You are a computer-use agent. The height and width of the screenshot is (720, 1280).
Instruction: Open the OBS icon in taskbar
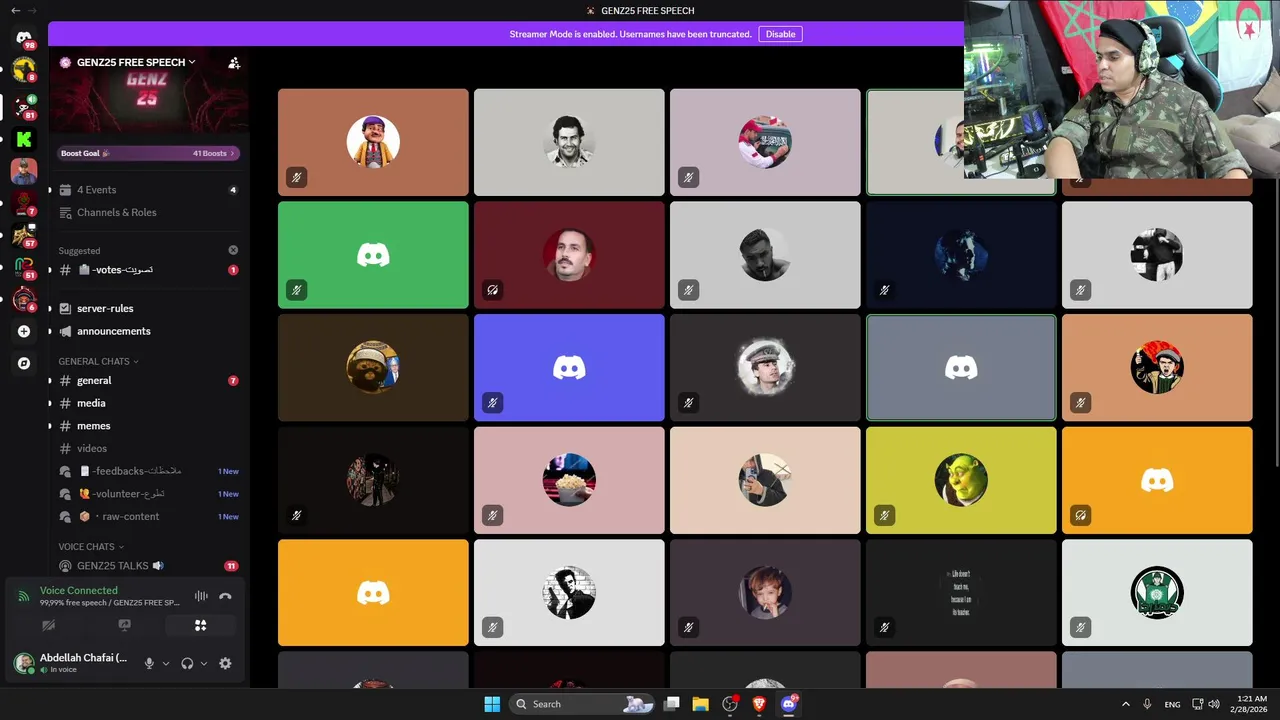coord(730,704)
